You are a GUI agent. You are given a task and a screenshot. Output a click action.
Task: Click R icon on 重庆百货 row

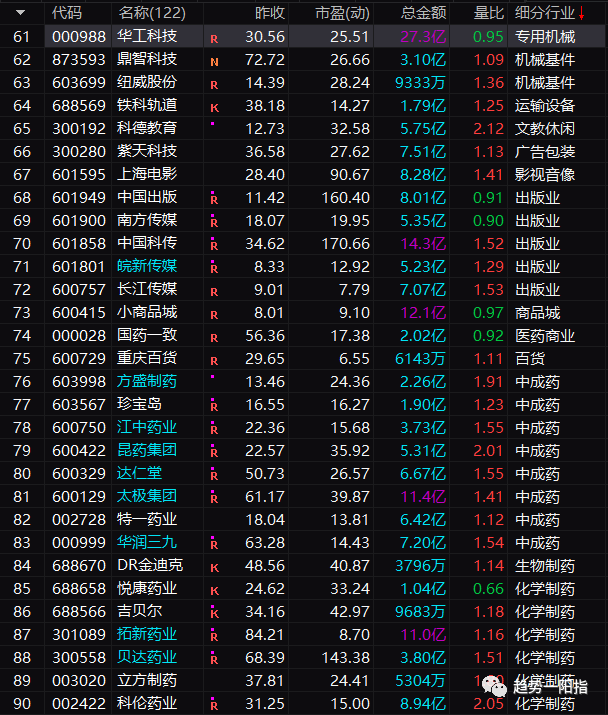pyautogui.click(x=214, y=361)
